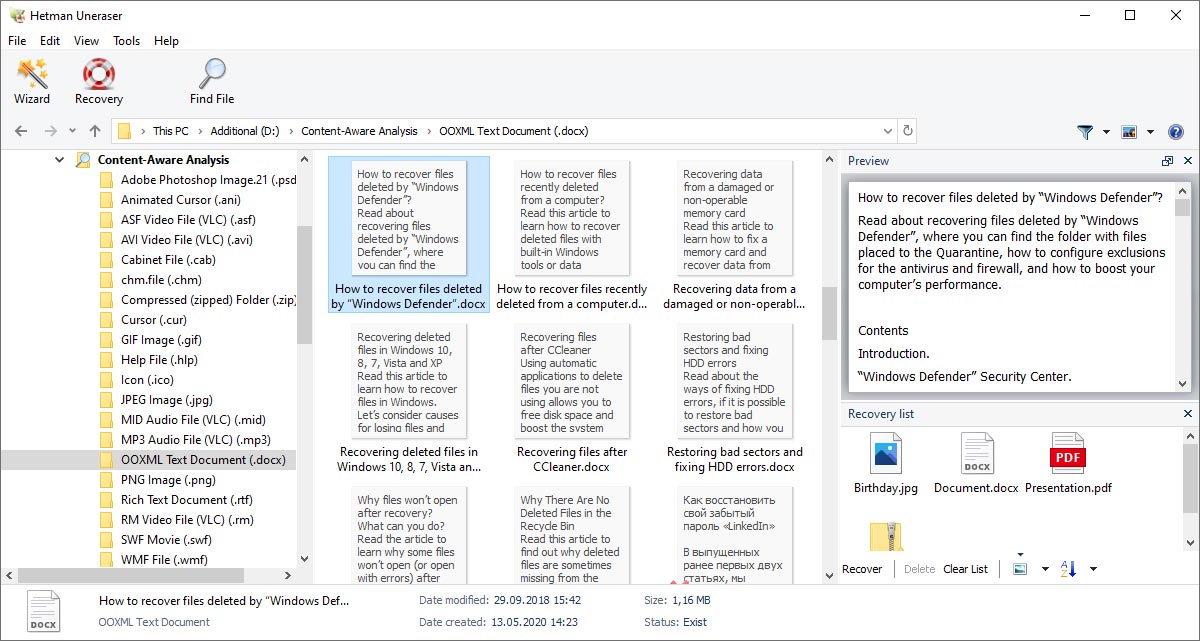Select the recently deleted from computer file
The image size is (1200, 641).
pyautogui.click(x=572, y=234)
